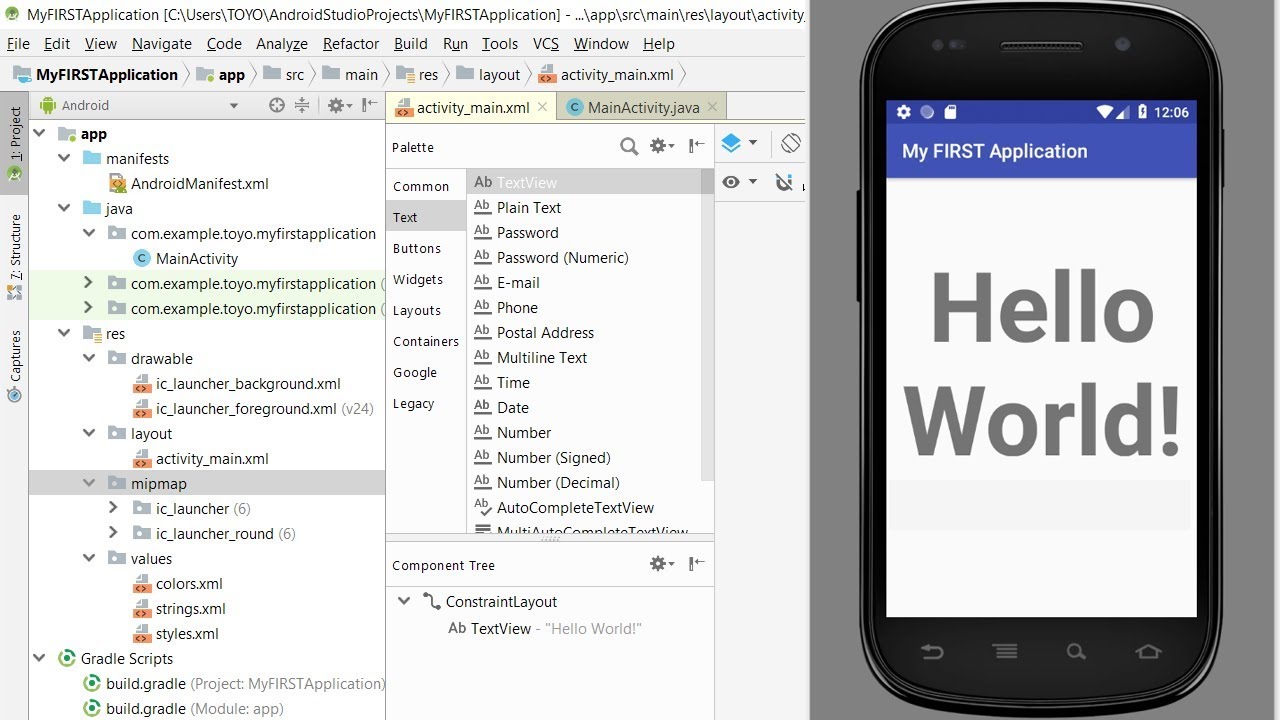Image resolution: width=1280 pixels, height=720 pixels.
Task: Collapse the app module node
Action: tap(40, 134)
